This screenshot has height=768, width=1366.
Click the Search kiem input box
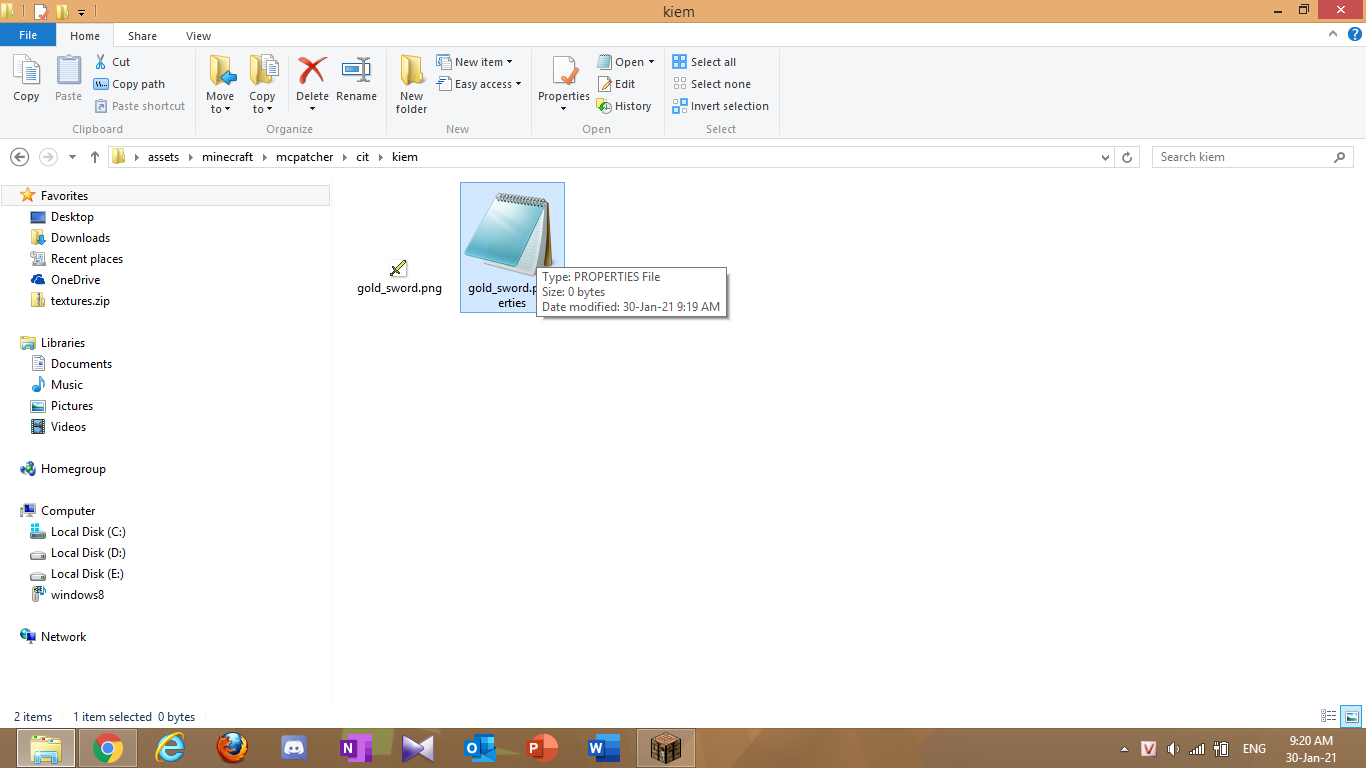pos(1253,157)
